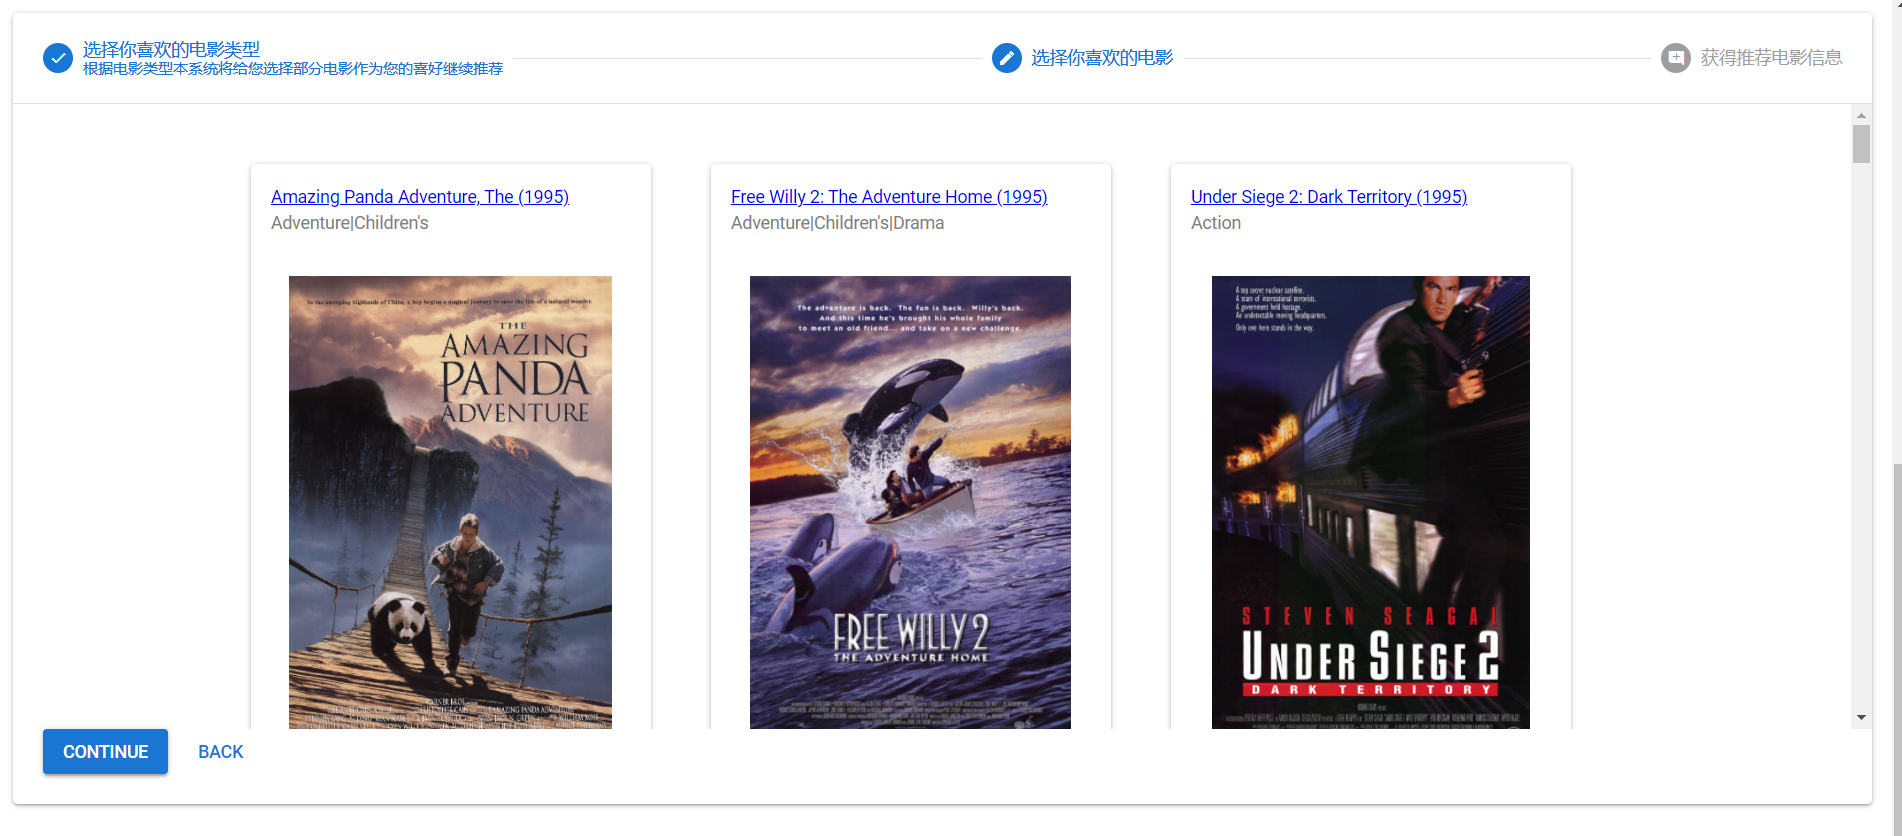The height and width of the screenshot is (836, 1902).
Task: Click the movie list scrollbar thumb
Action: [x=1861, y=144]
